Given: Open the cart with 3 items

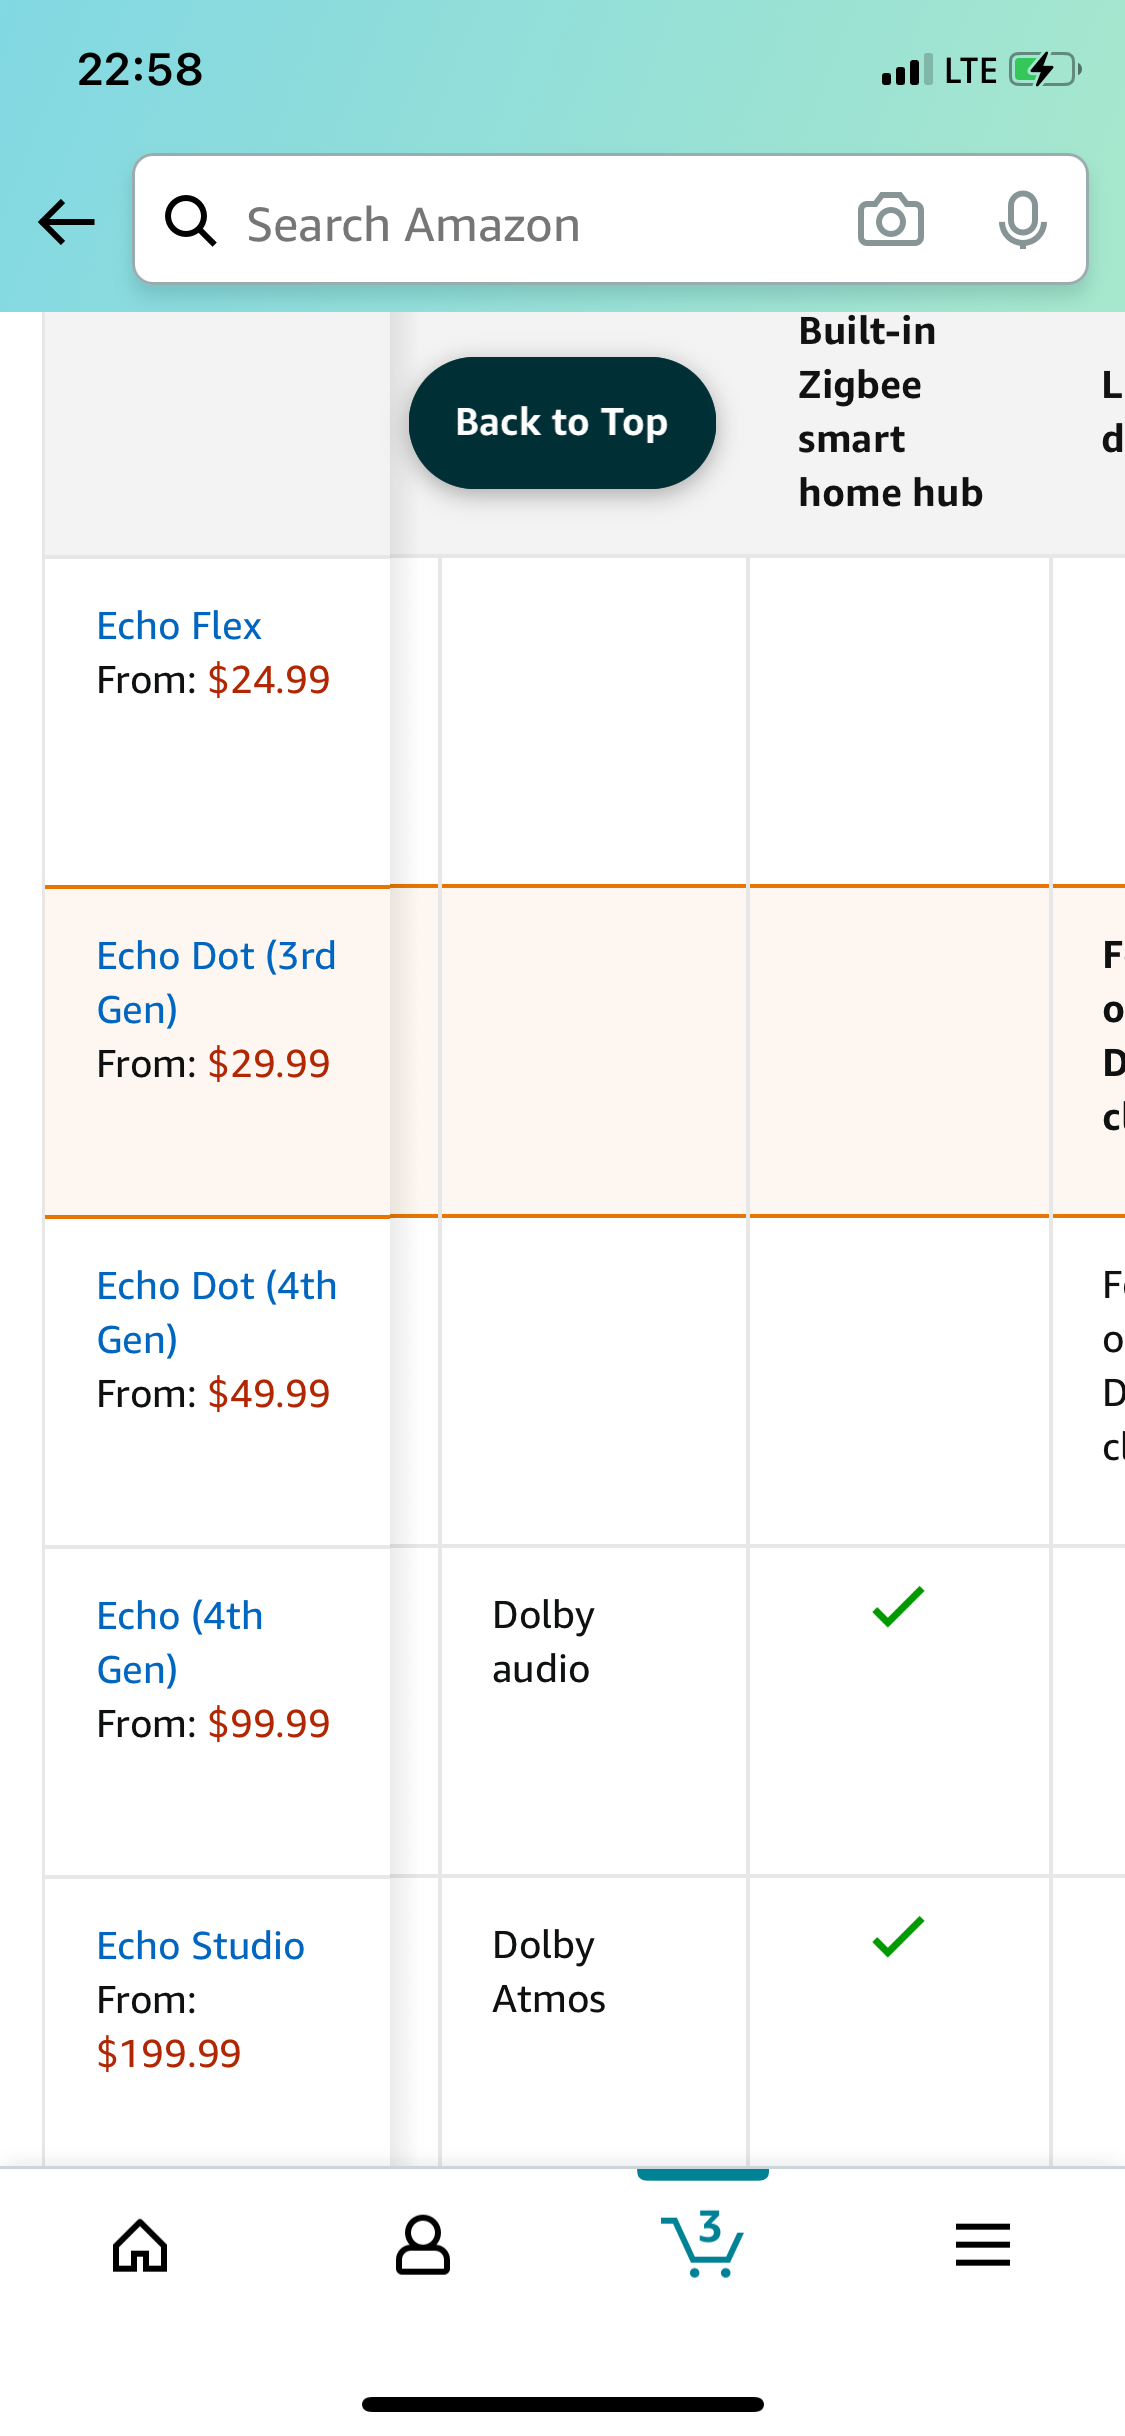Looking at the screenshot, I should [702, 2244].
